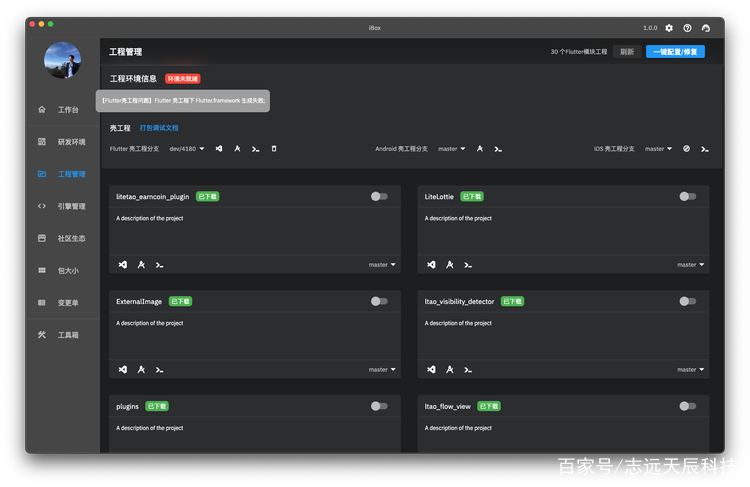Go to 引擎管理 in sidebar
Image resolution: width=750 pixels, height=487 pixels.
pyautogui.click(x=62, y=206)
